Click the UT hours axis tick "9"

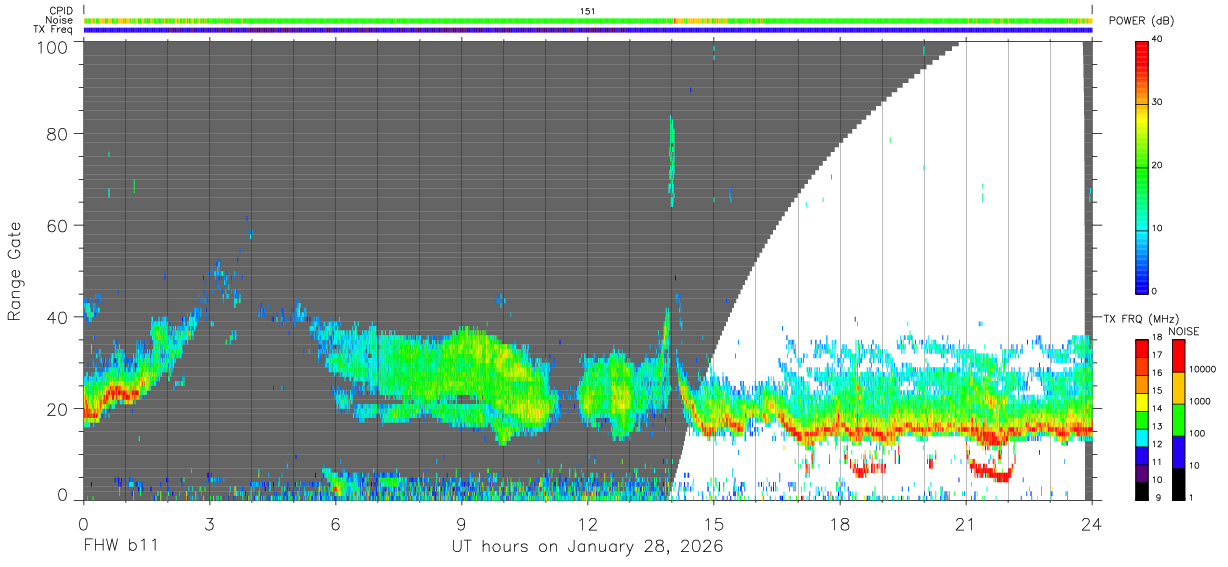(461, 524)
